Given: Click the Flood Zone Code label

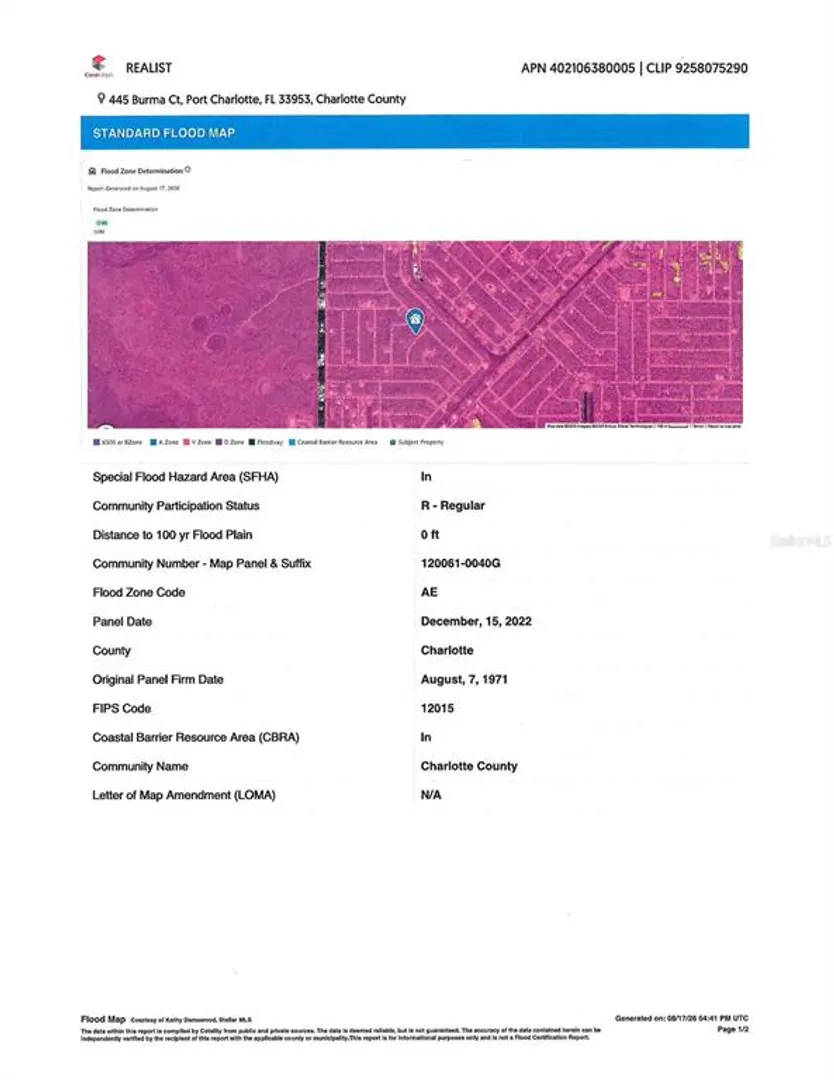Looking at the screenshot, I should (138, 592).
